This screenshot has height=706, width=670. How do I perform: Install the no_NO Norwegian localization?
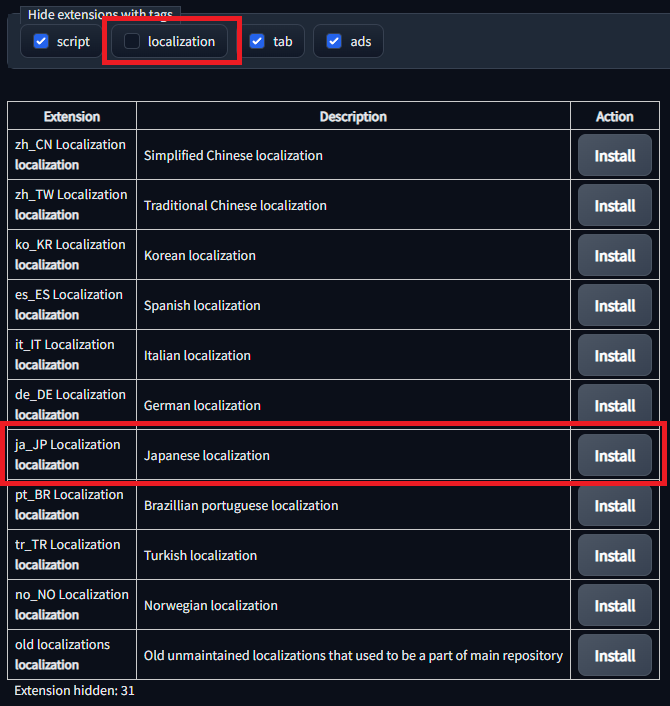(x=615, y=606)
